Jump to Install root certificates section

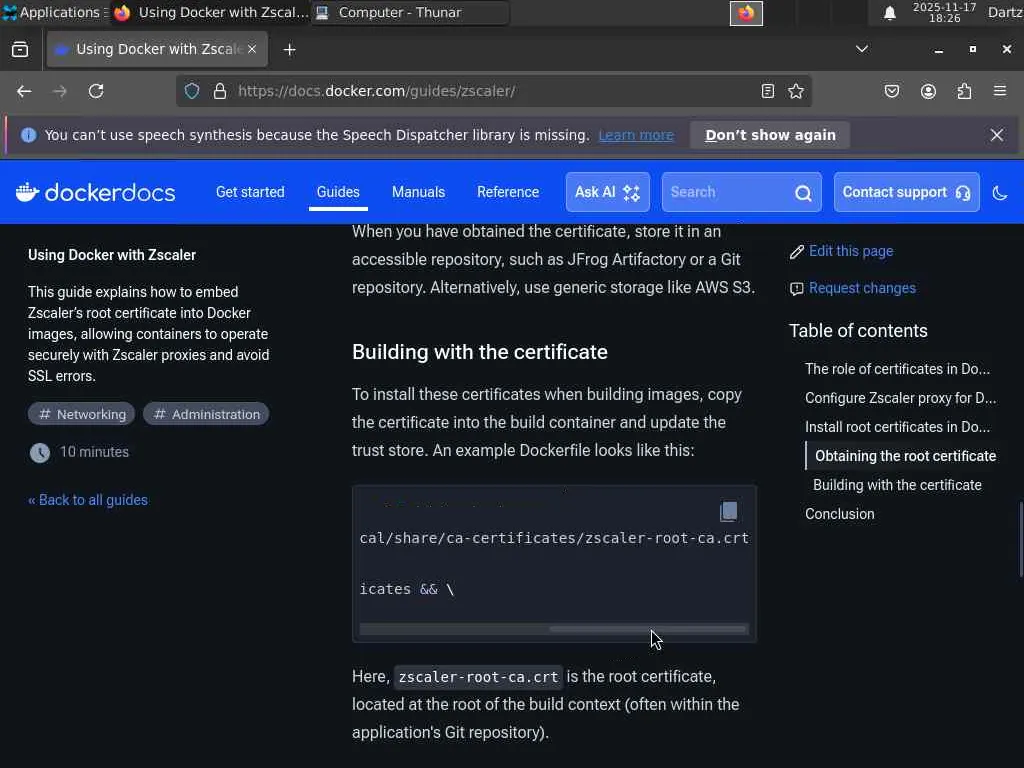[x=897, y=427]
